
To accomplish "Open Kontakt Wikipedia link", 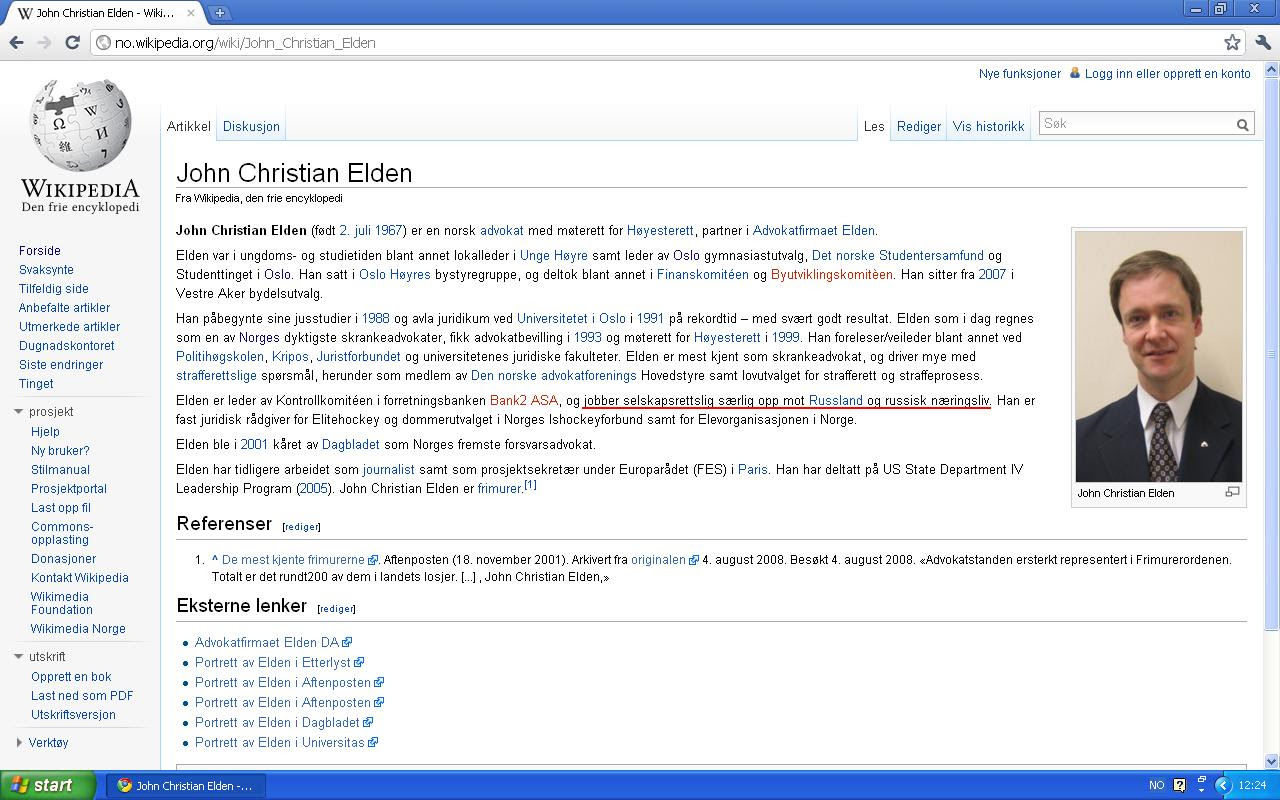I will pos(80,578).
